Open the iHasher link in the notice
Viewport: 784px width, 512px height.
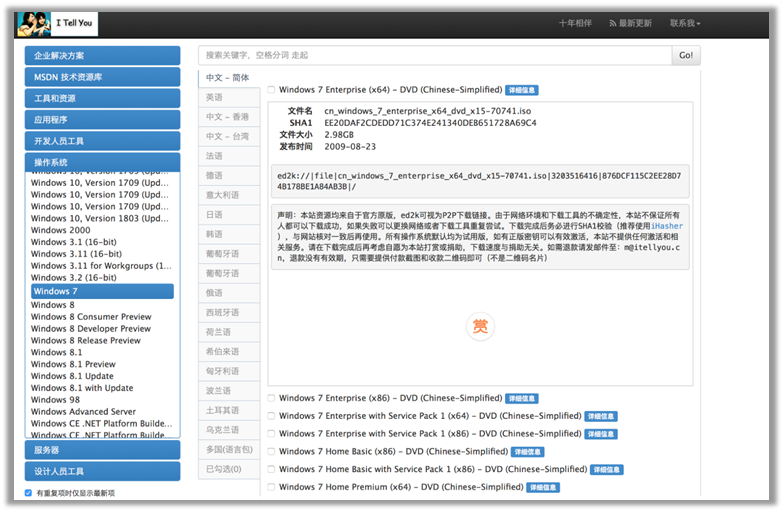(666, 226)
